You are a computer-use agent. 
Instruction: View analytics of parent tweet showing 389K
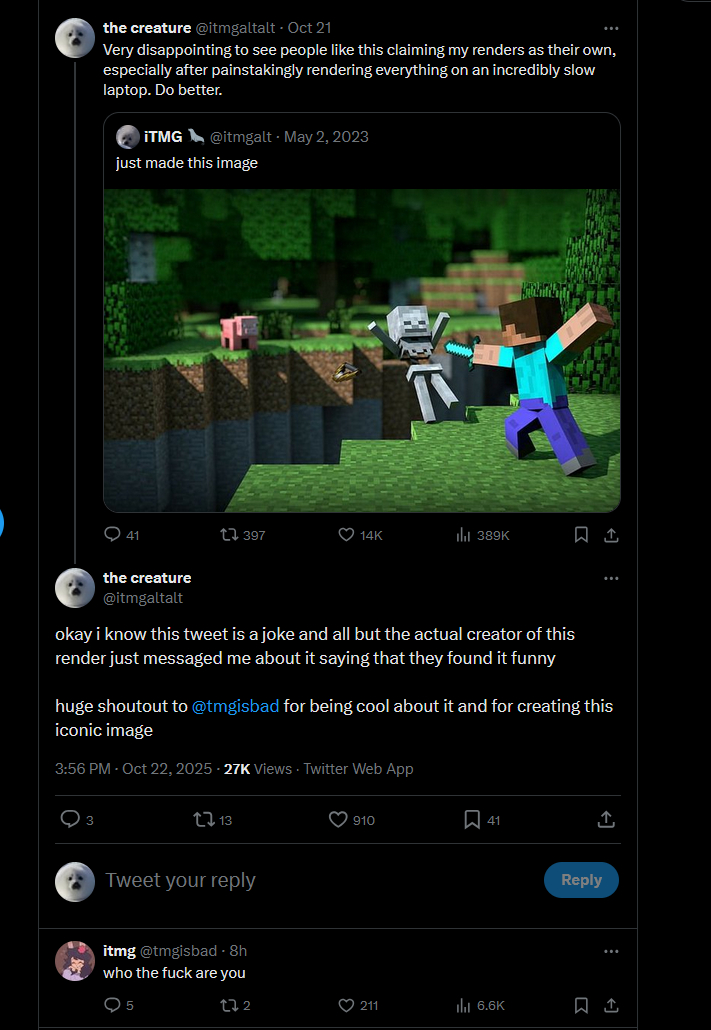click(463, 535)
